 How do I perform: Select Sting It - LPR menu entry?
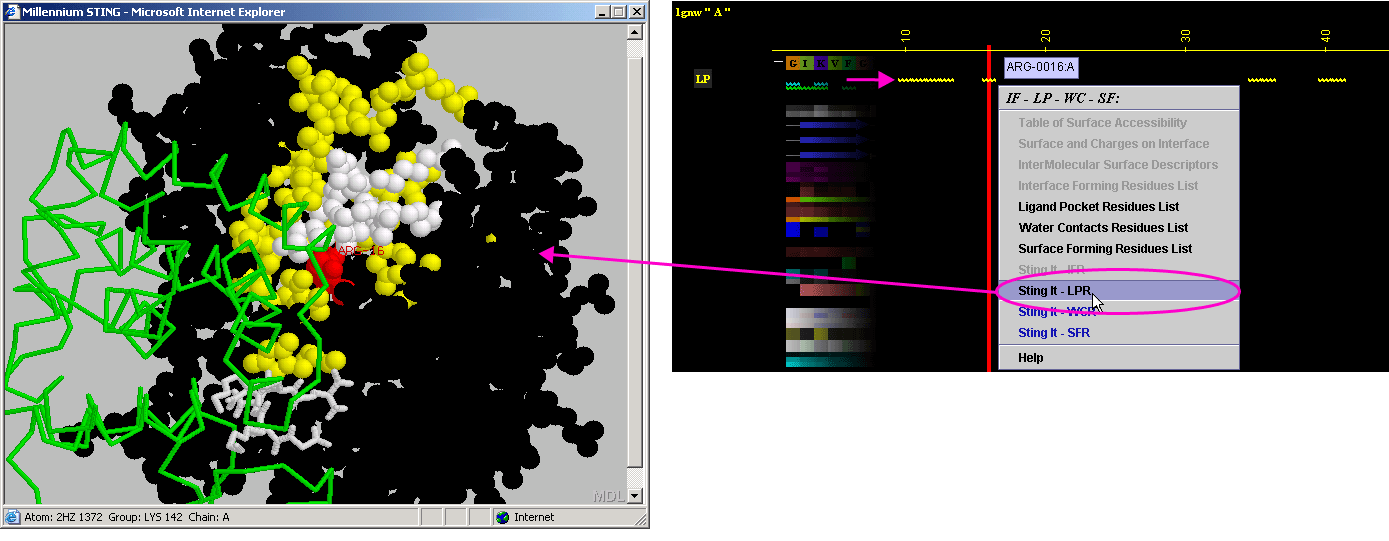coord(1054,291)
